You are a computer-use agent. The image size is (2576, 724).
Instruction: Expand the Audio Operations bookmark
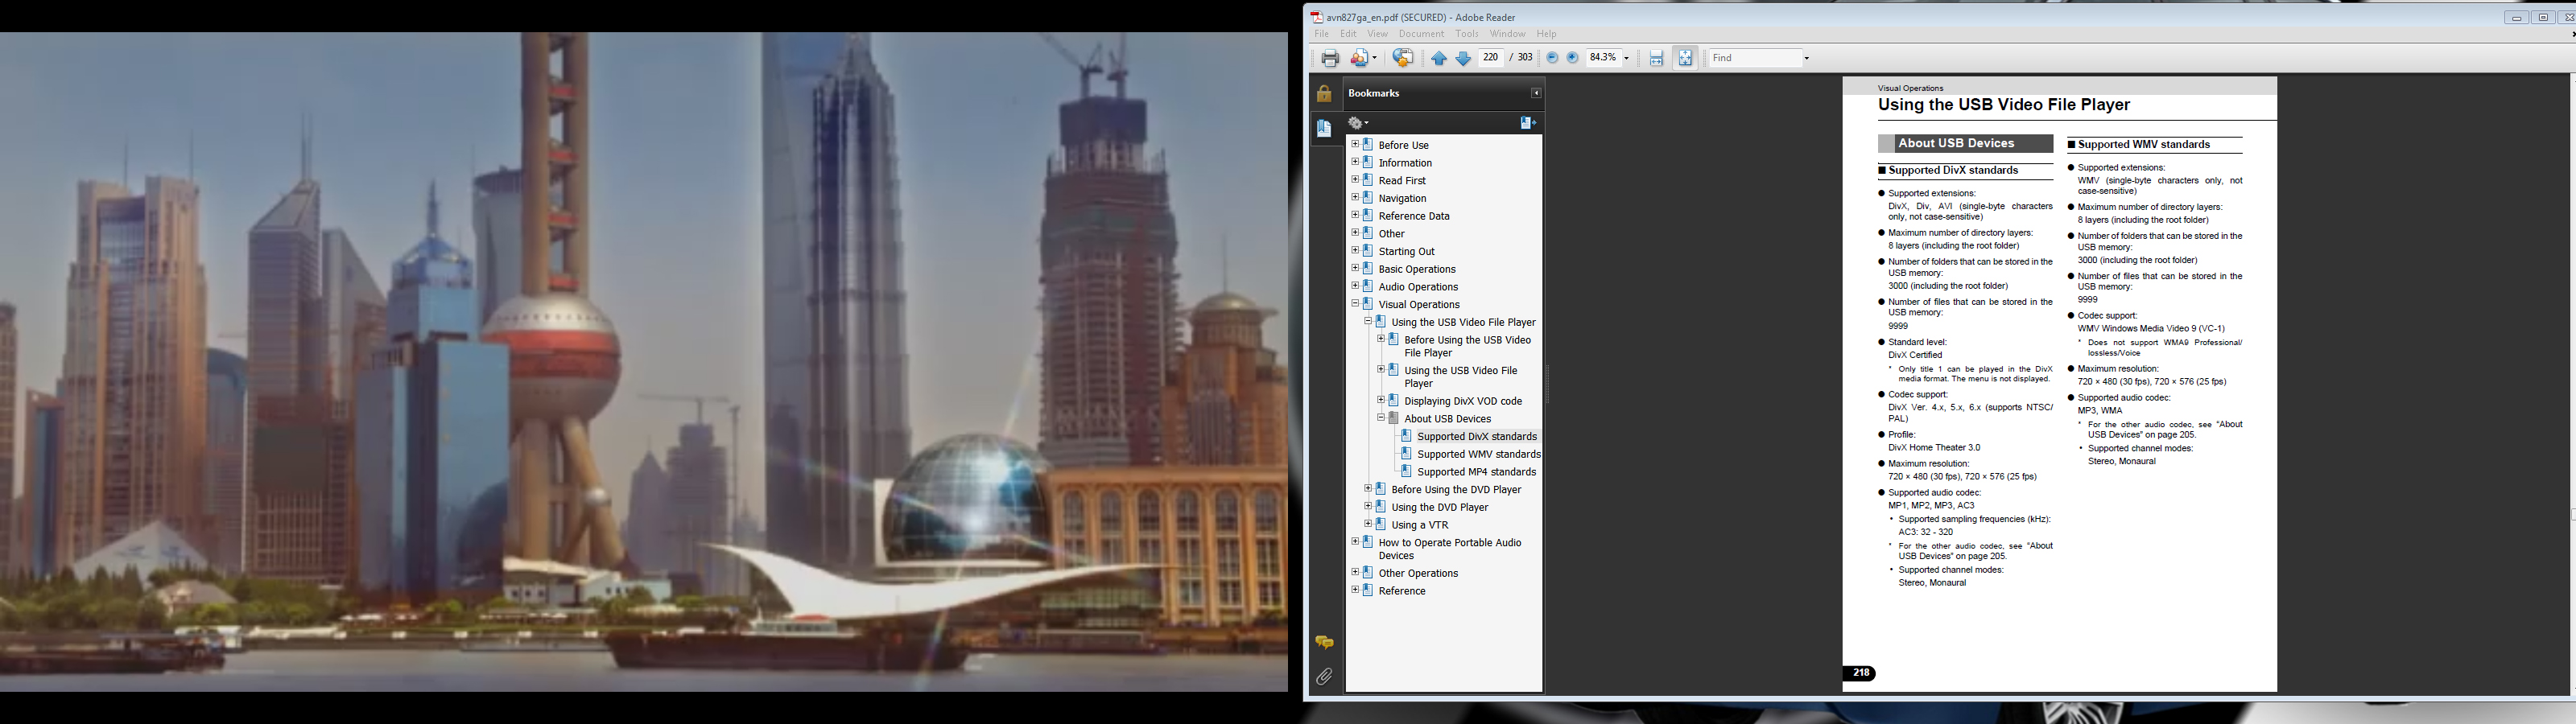point(1355,286)
